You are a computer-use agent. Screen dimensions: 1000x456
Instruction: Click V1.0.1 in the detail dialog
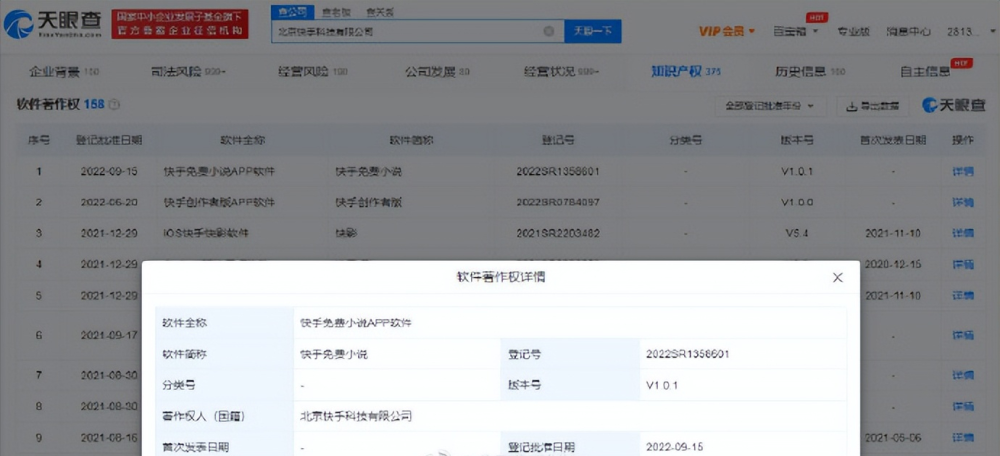pos(662,386)
